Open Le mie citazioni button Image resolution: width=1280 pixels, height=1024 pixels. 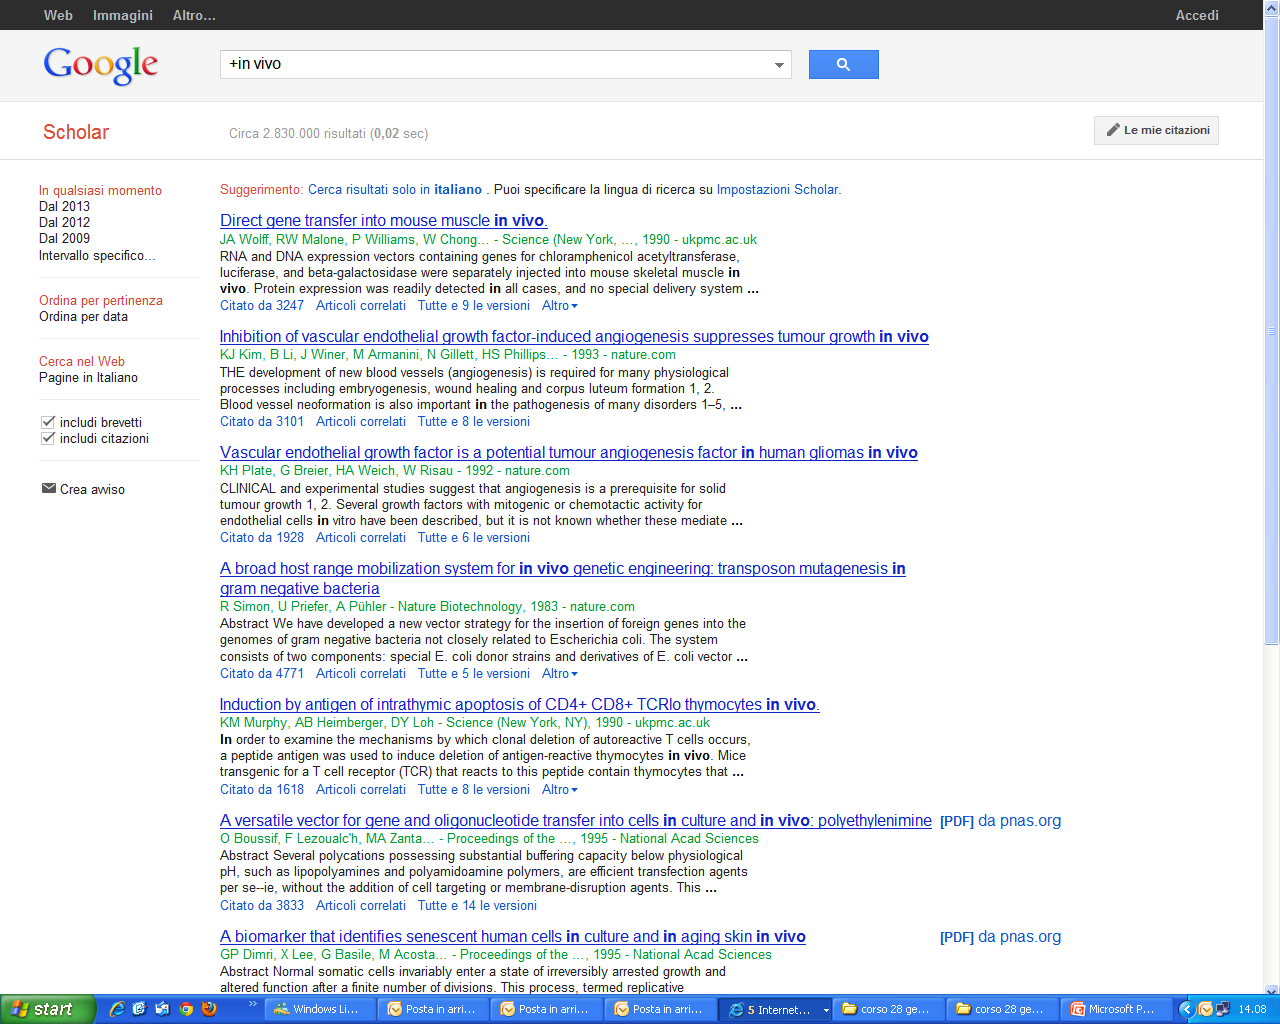(x=1156, y=130)
